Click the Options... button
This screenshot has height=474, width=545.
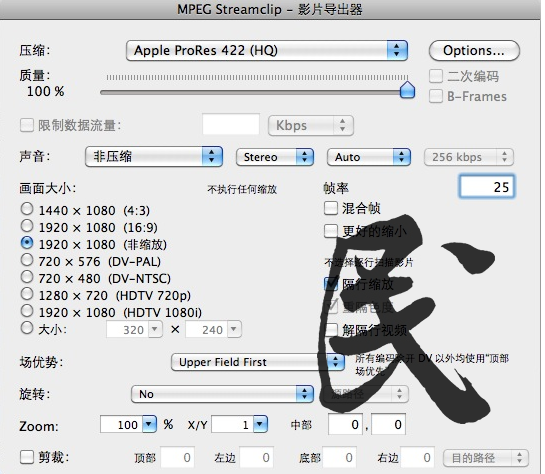pyautogui.click(x=474, y=51)
